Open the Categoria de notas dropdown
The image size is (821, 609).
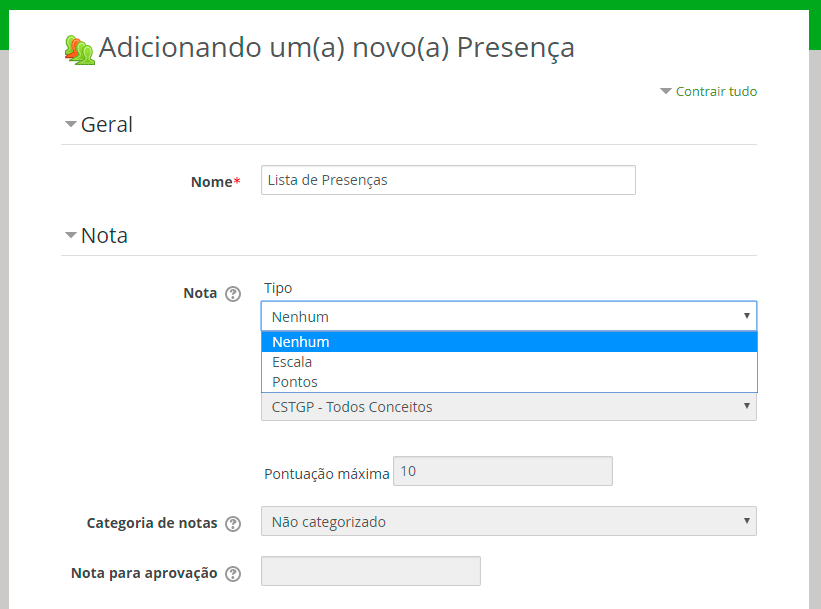[508, 521]
